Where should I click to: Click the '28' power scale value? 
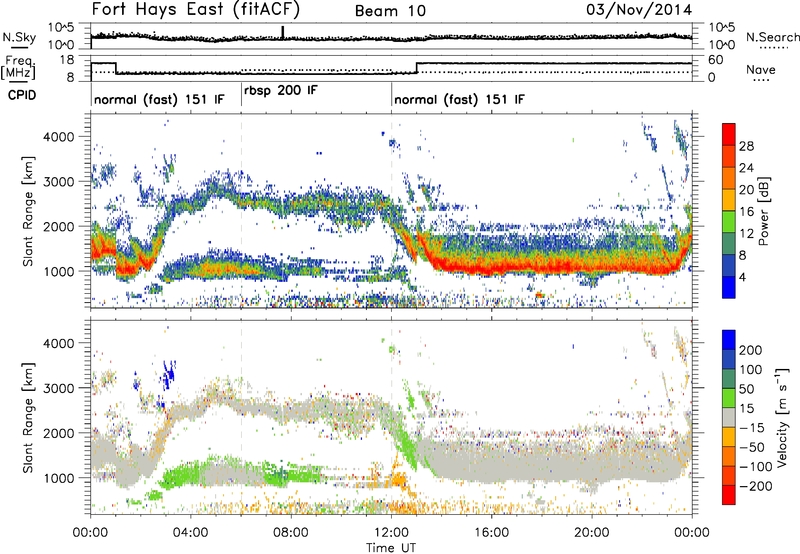(x=746, y=146)
